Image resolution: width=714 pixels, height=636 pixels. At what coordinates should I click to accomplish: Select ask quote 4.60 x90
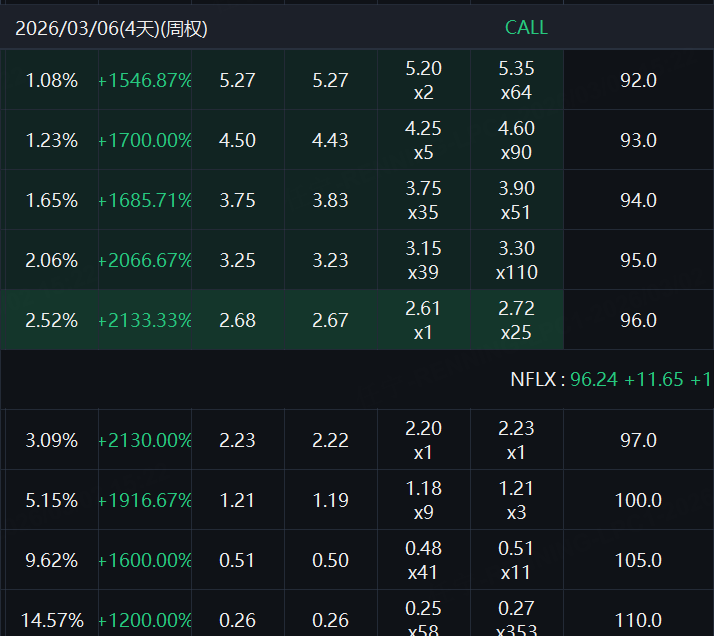(516, 140)
